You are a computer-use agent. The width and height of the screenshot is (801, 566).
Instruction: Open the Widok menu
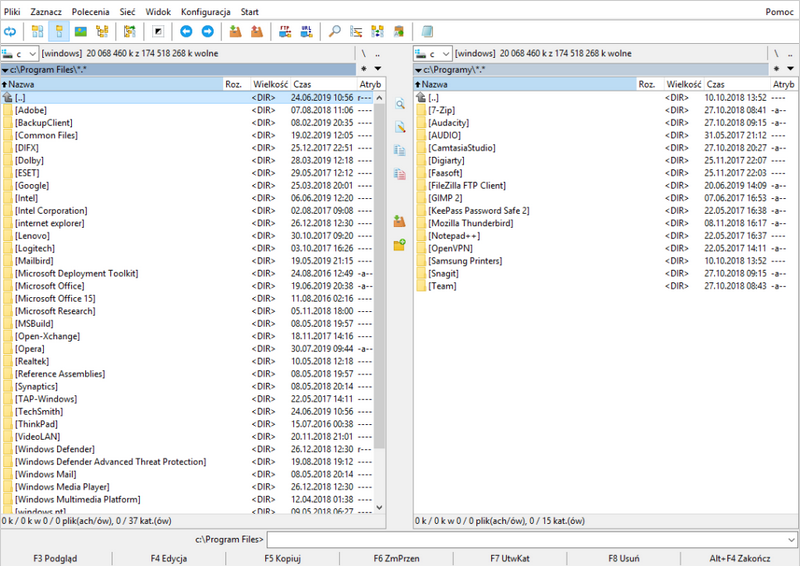158,12
